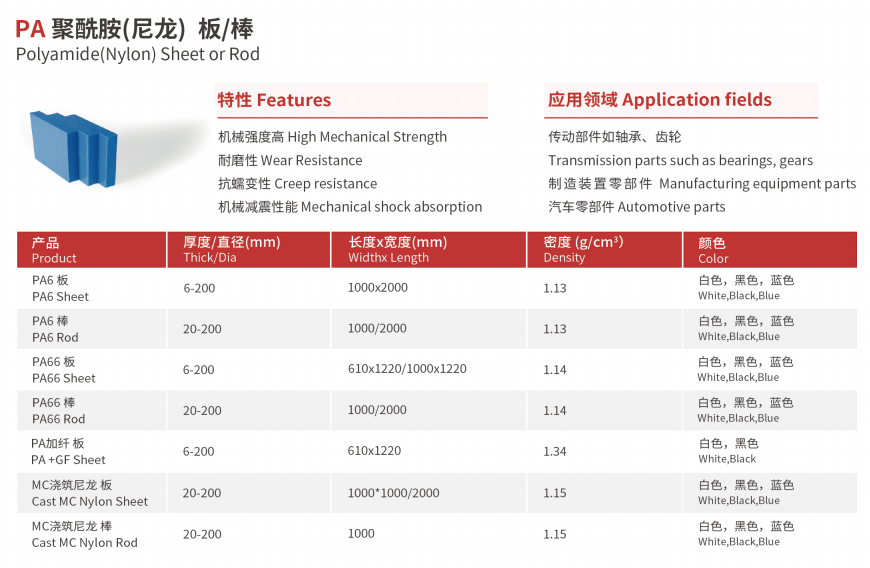Viewport: 870px width, 568px height.
Task: Click the 'PA 聚酰胺(尼龙) 板/棒' title
Action: pos(134,29)
